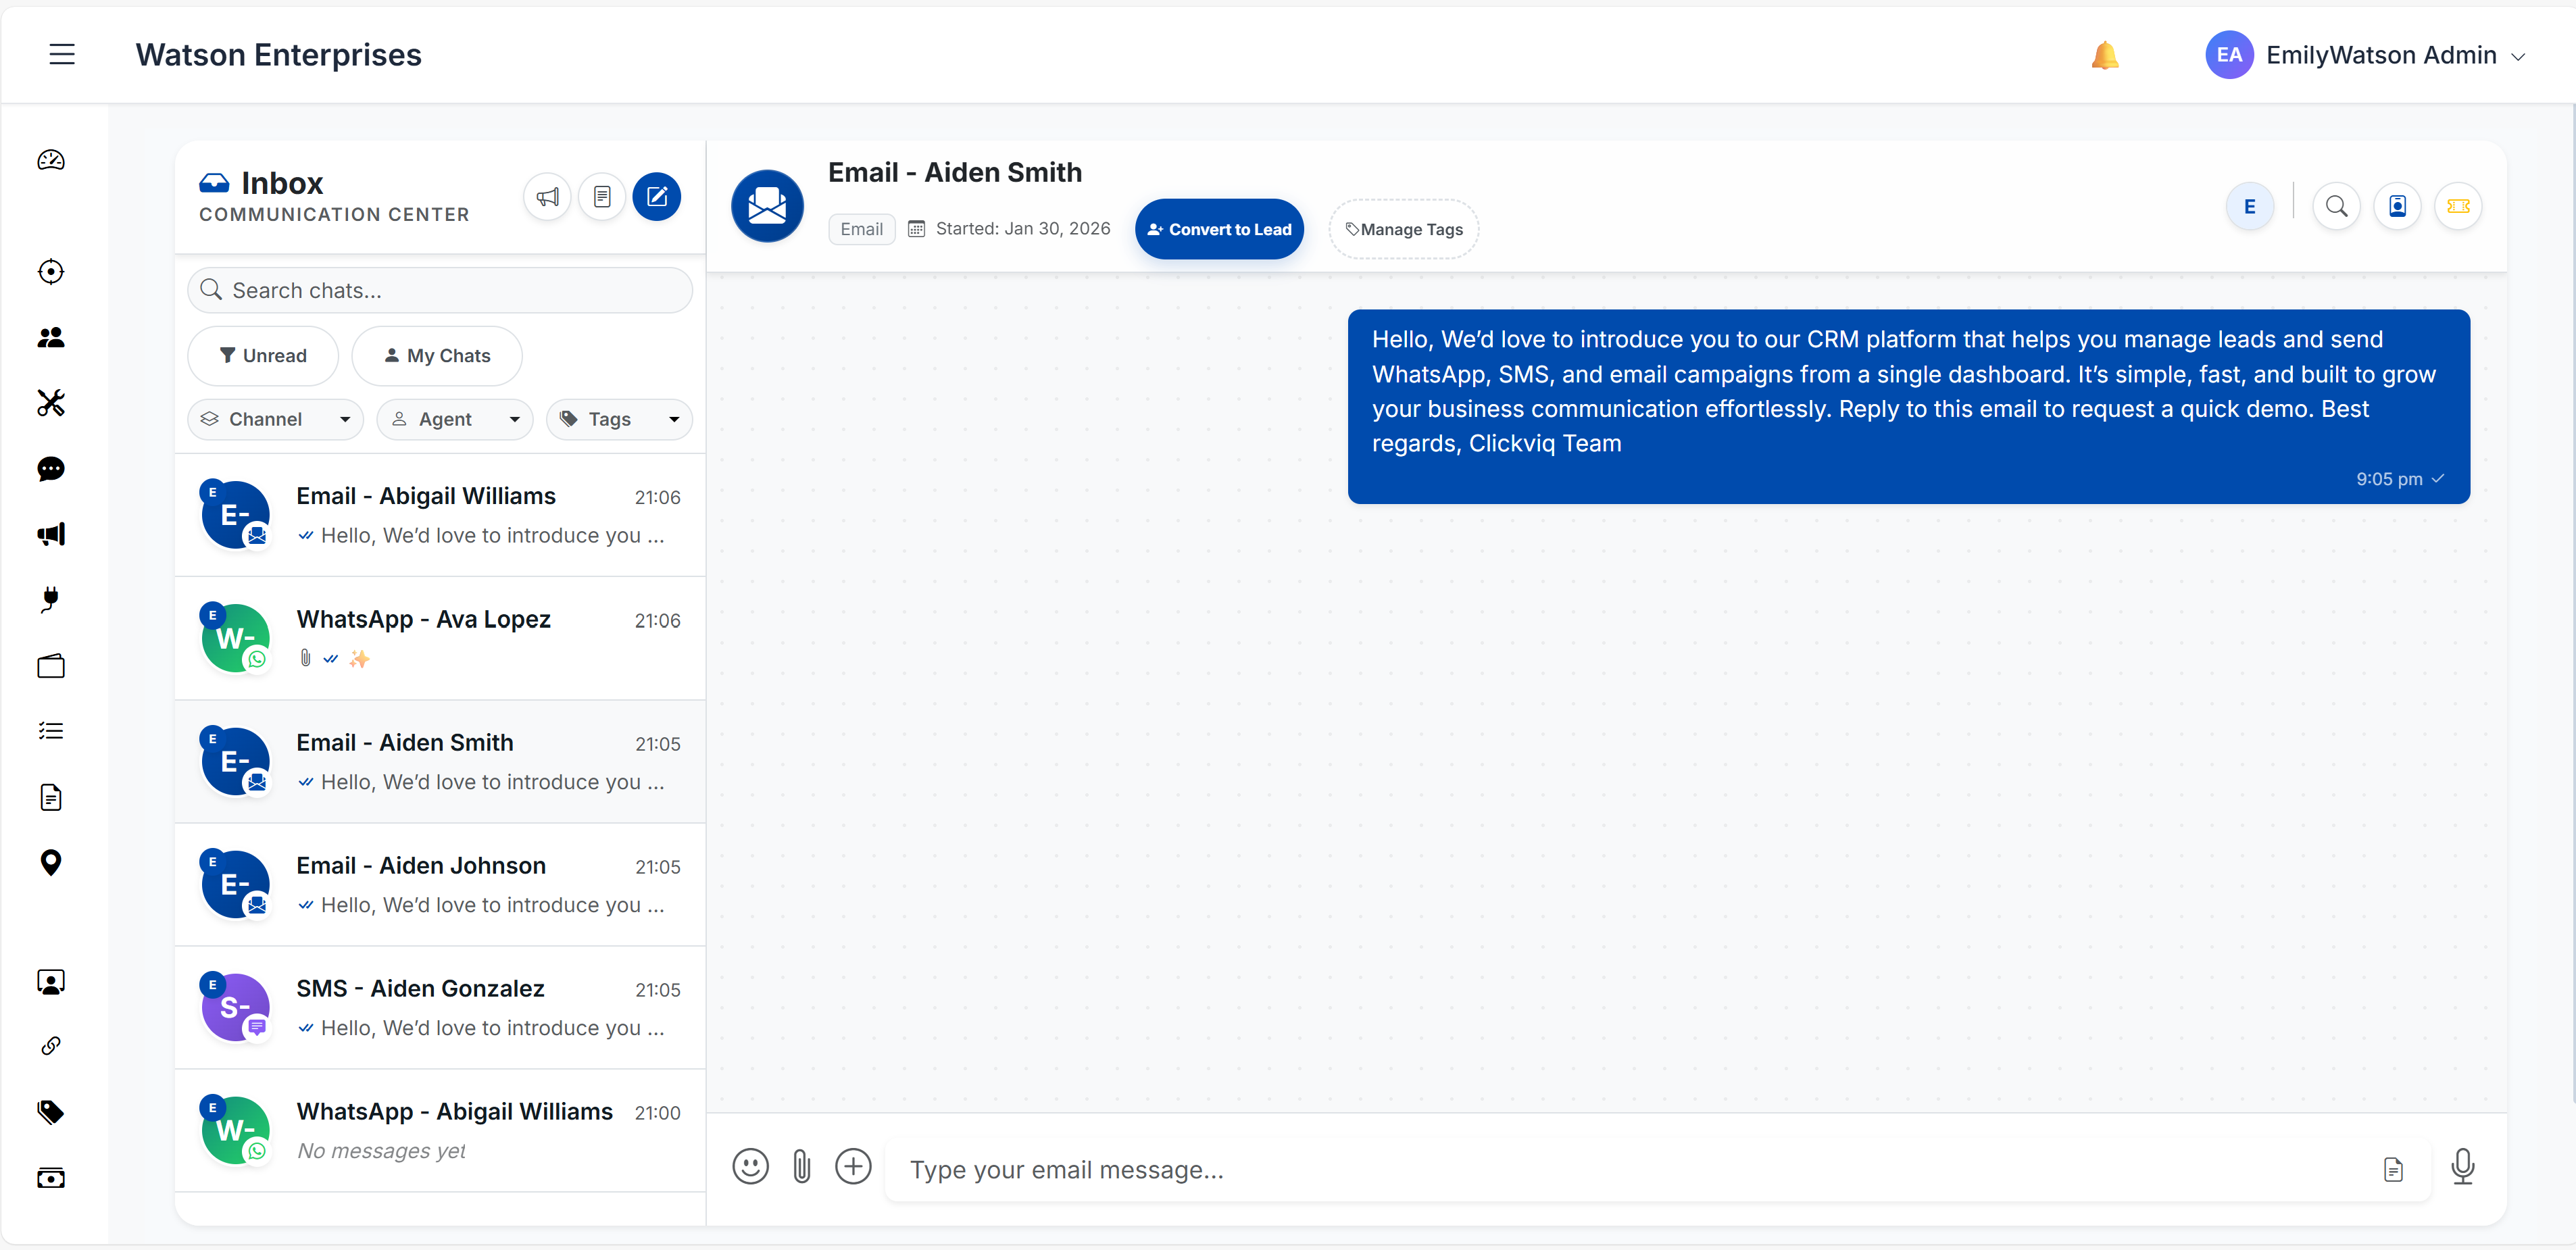Toggle the hamburger sidebar menu
2576x1250 pixels.
click(62, 55)
